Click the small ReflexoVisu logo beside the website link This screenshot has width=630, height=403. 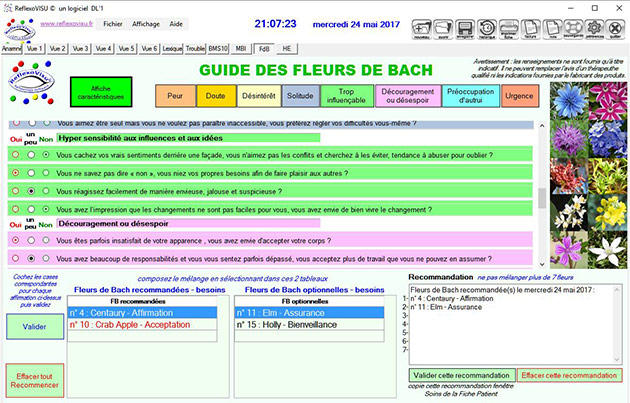tap(19, 29)
